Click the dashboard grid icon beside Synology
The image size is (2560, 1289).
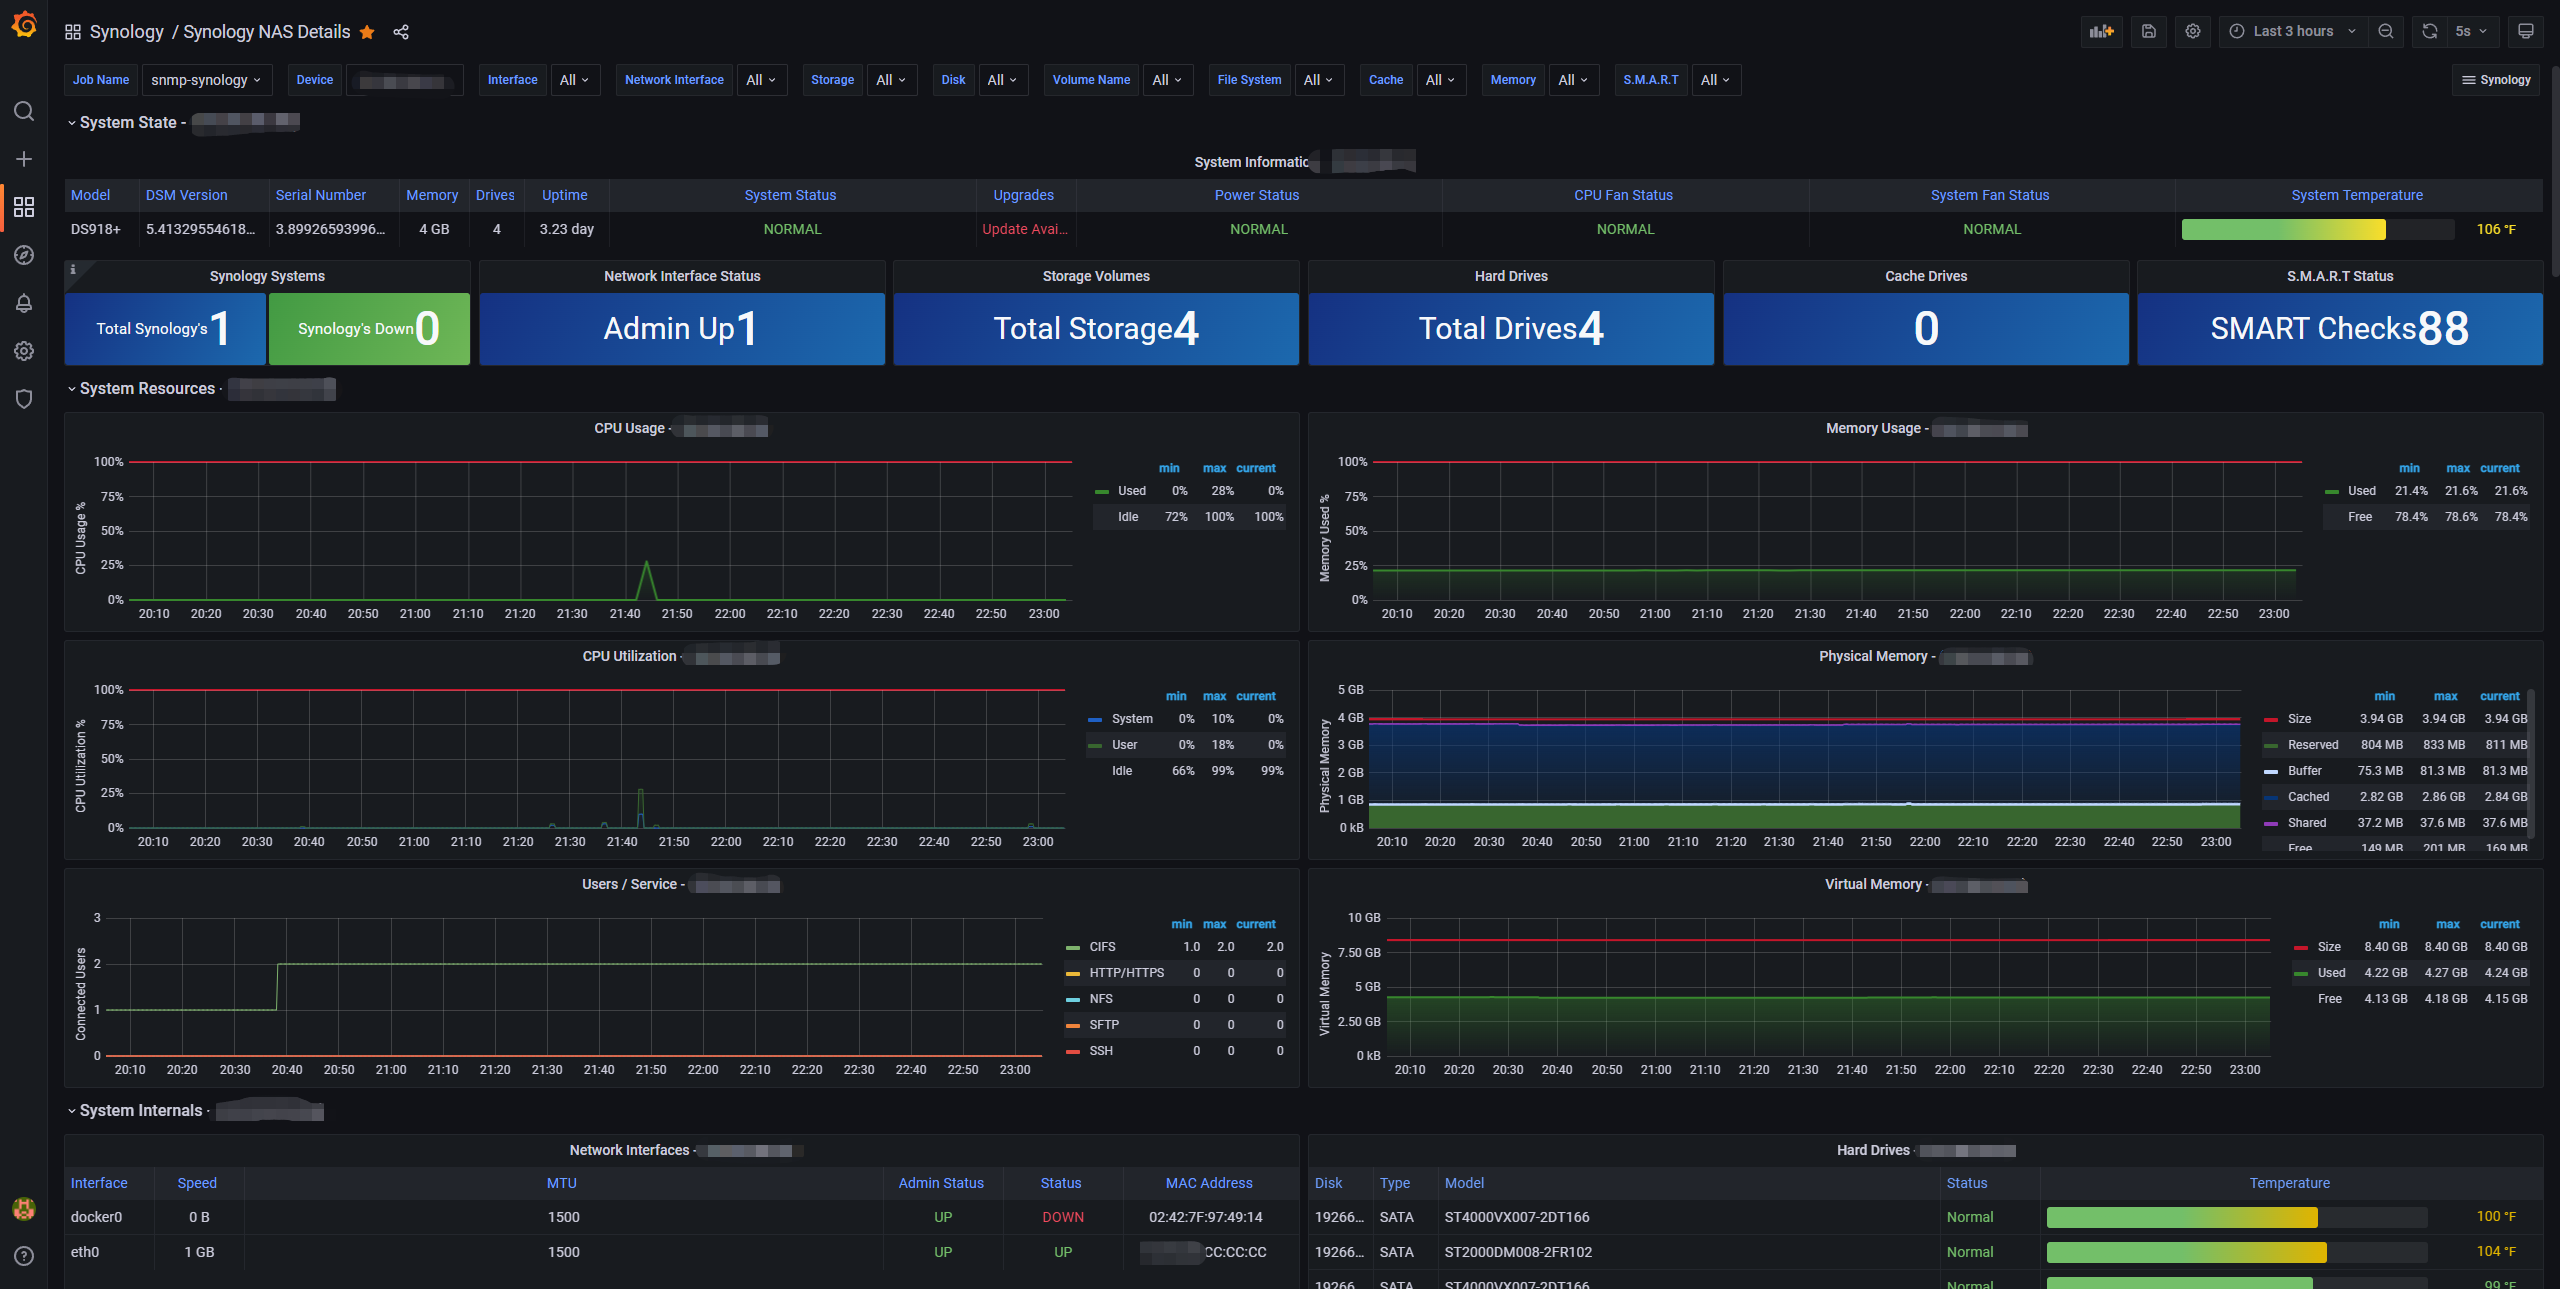point(73,32)
